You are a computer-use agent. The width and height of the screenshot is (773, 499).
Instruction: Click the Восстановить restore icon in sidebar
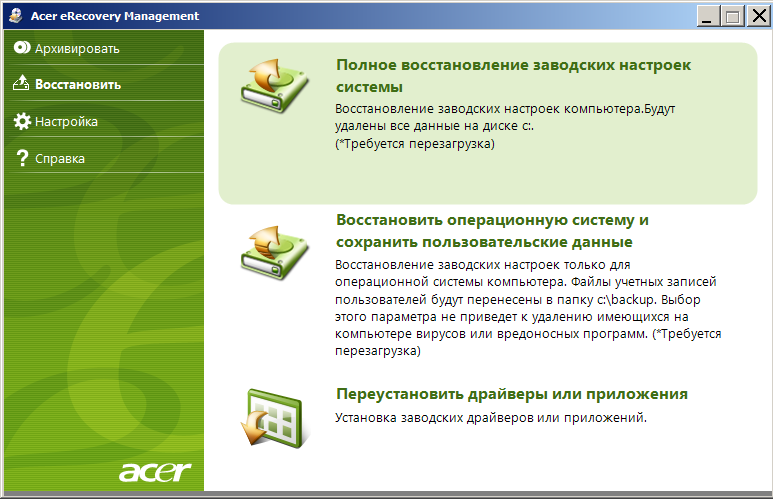(21, 83)
